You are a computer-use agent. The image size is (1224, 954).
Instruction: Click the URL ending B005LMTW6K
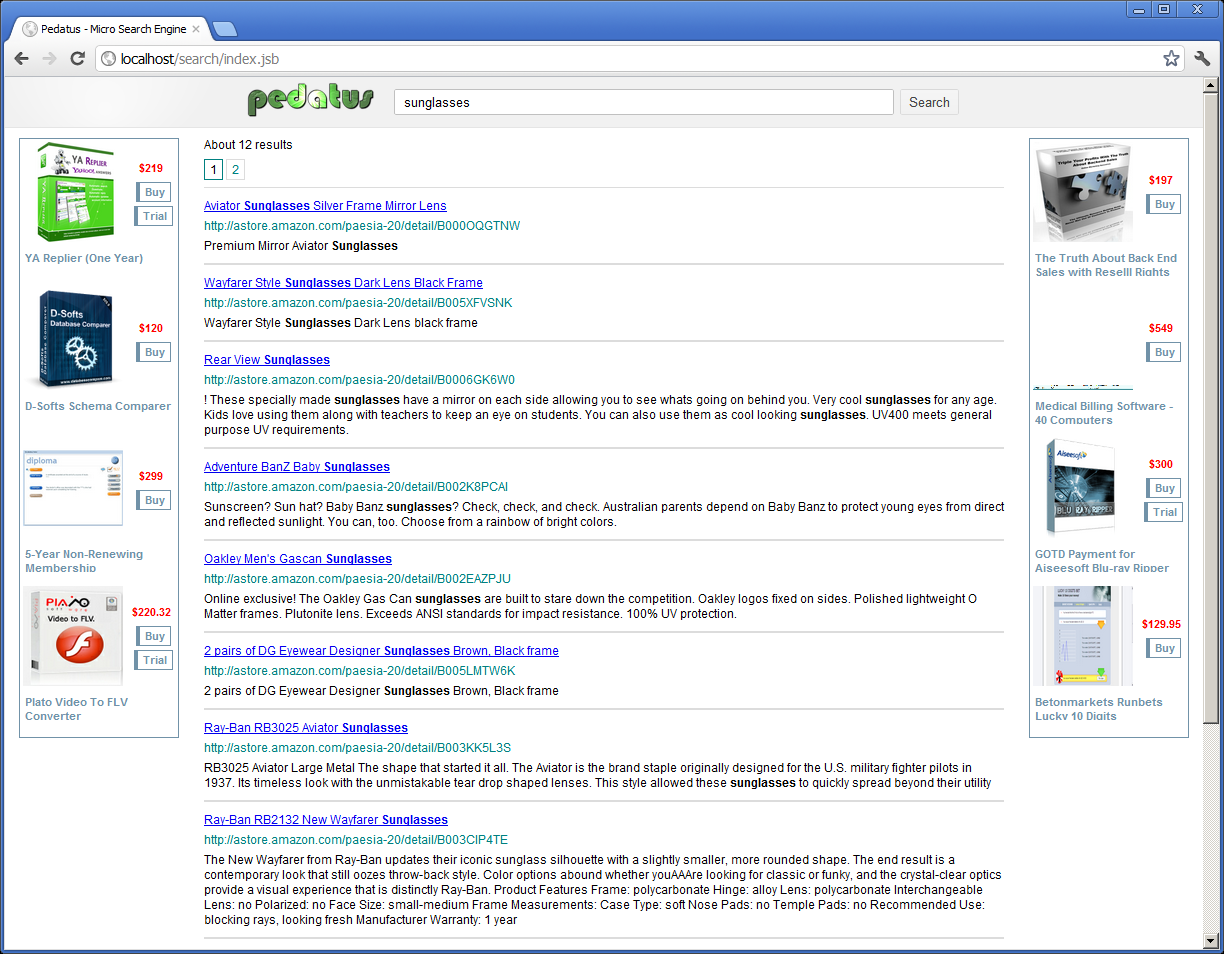point(360,671)
